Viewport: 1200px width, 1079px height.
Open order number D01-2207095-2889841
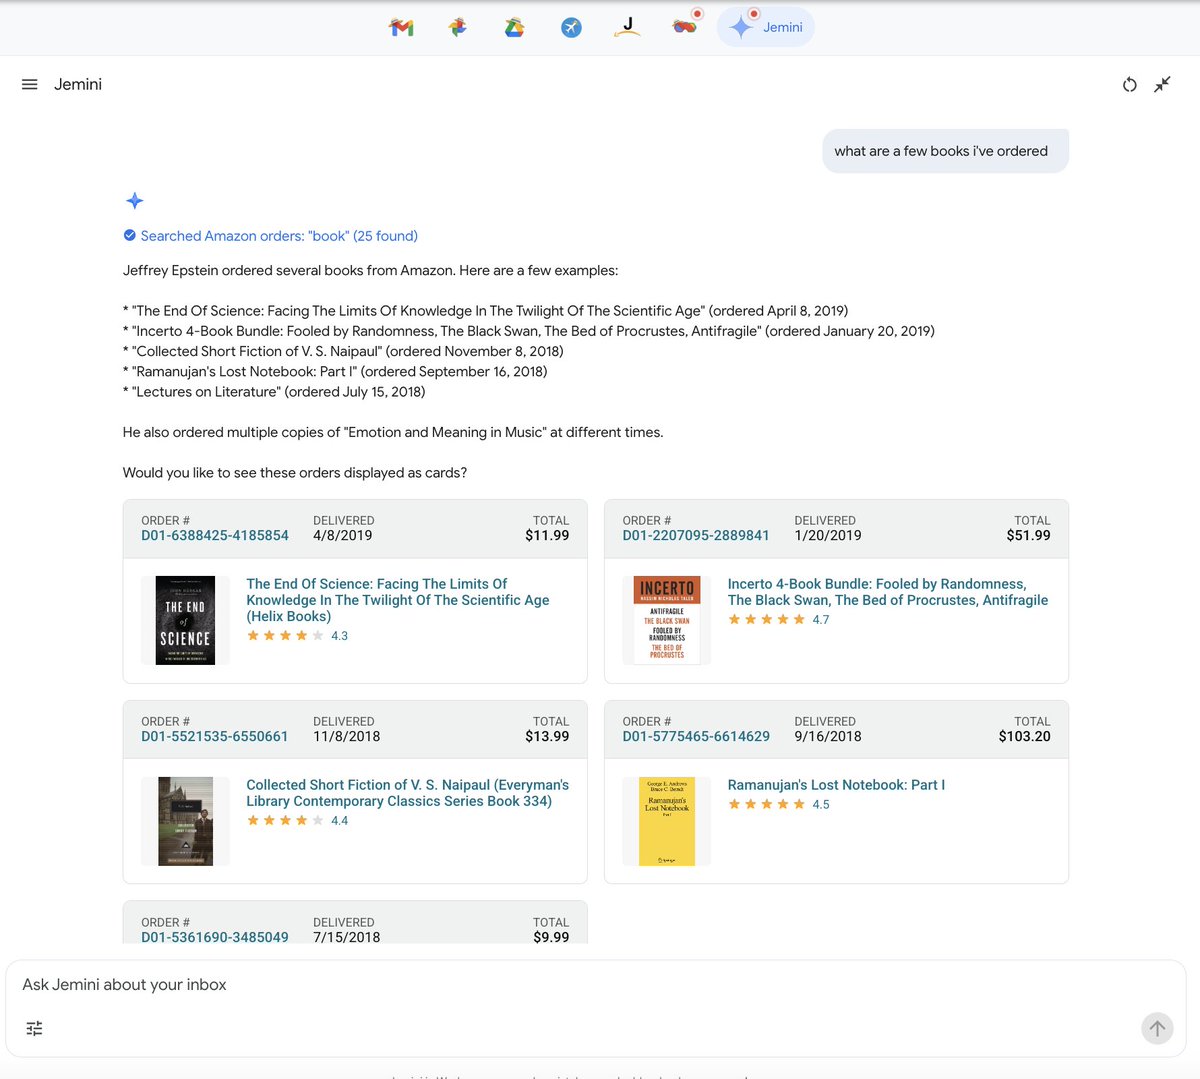pos(696,536)
